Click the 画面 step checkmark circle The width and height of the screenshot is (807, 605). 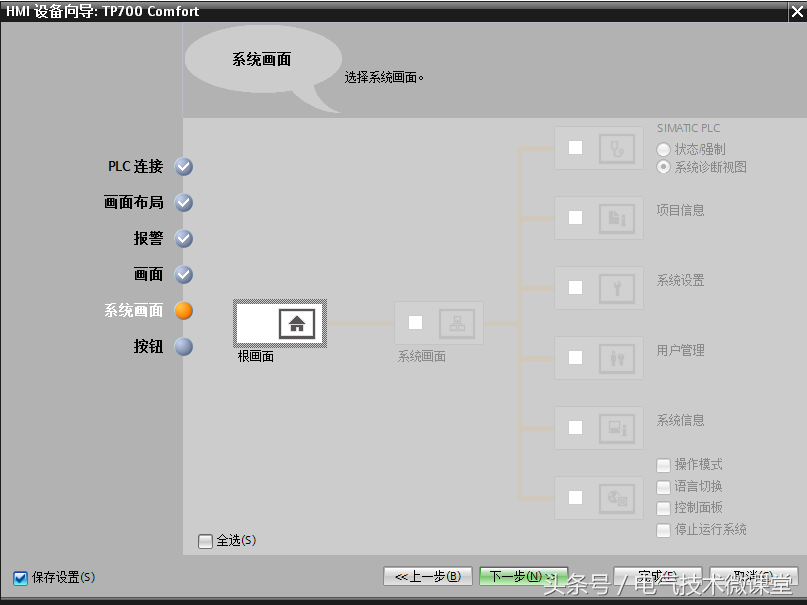click(x=184, y=275)
